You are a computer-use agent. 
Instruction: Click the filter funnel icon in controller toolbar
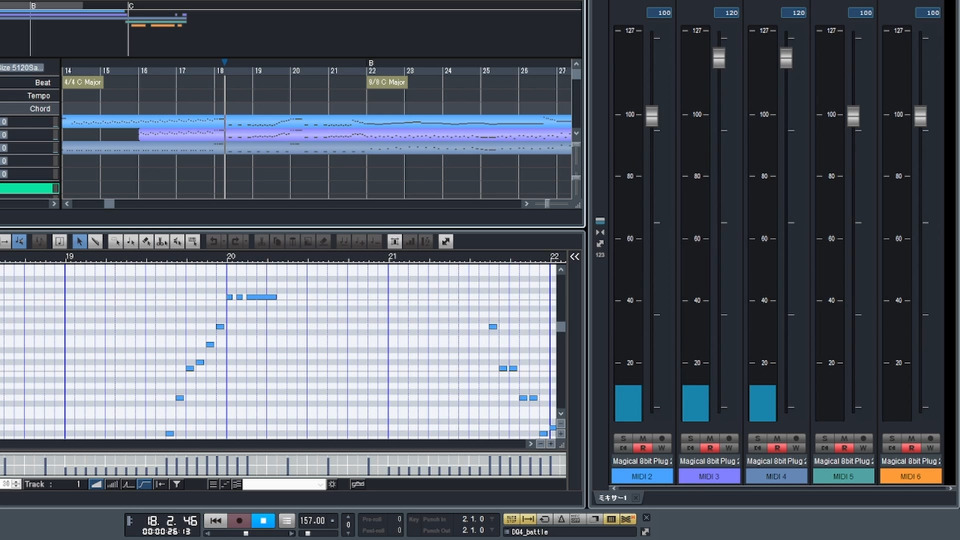(x=176, y=484)
